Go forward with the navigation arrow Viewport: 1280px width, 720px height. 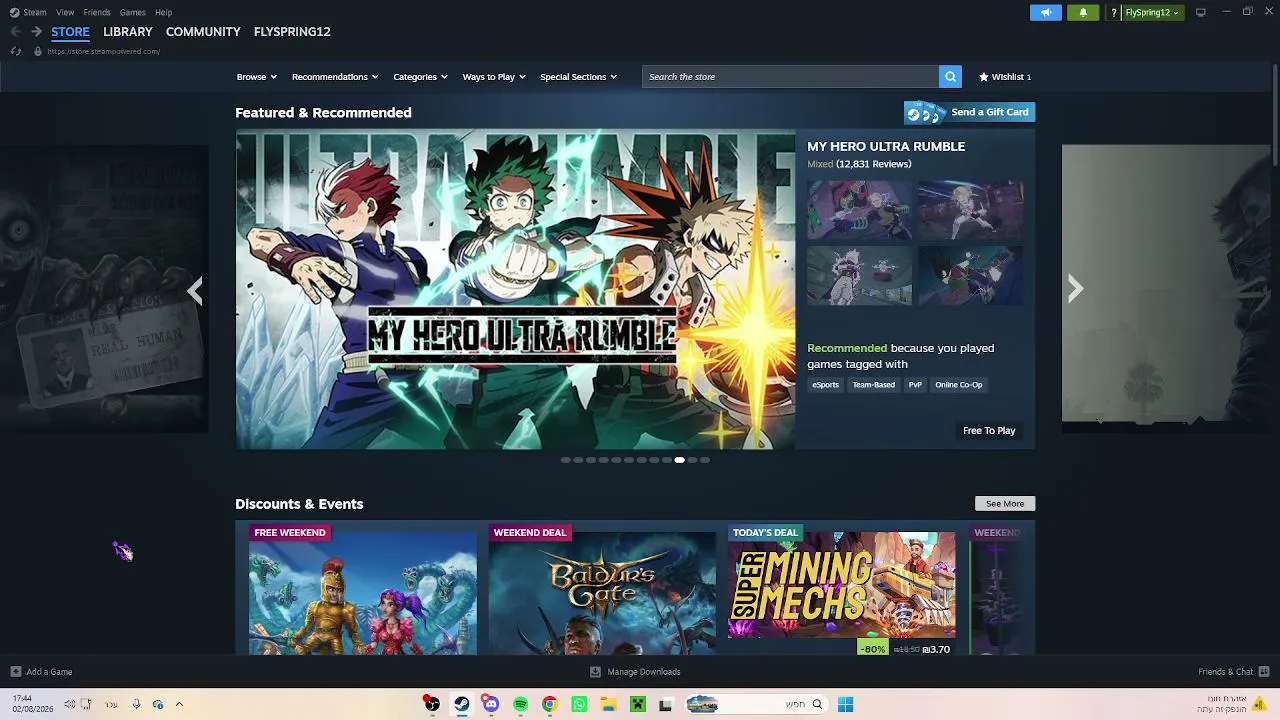point(36,32)
